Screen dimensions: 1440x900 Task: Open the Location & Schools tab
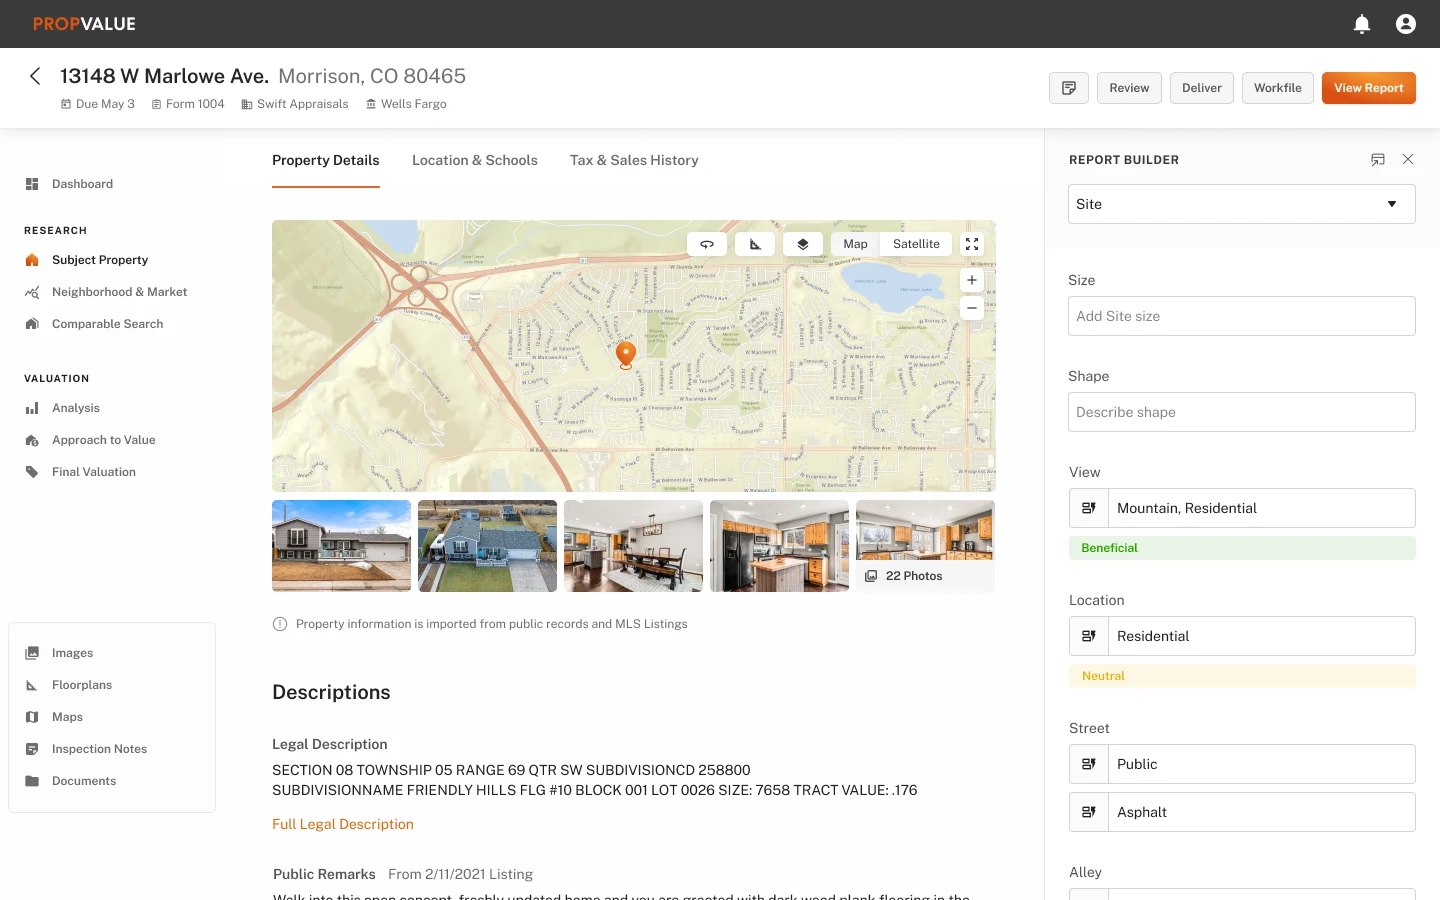pyautogui.click(x=475, y=160)
